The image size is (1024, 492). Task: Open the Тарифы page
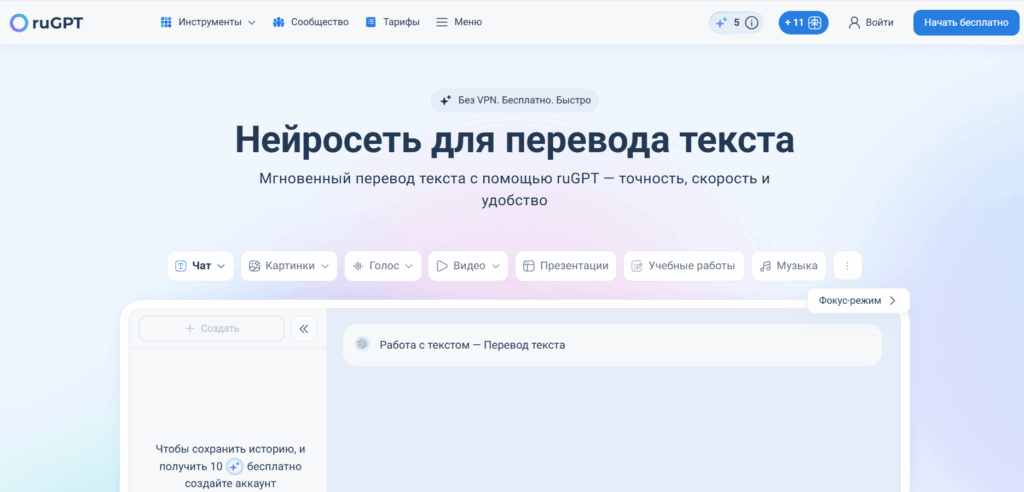392,22
